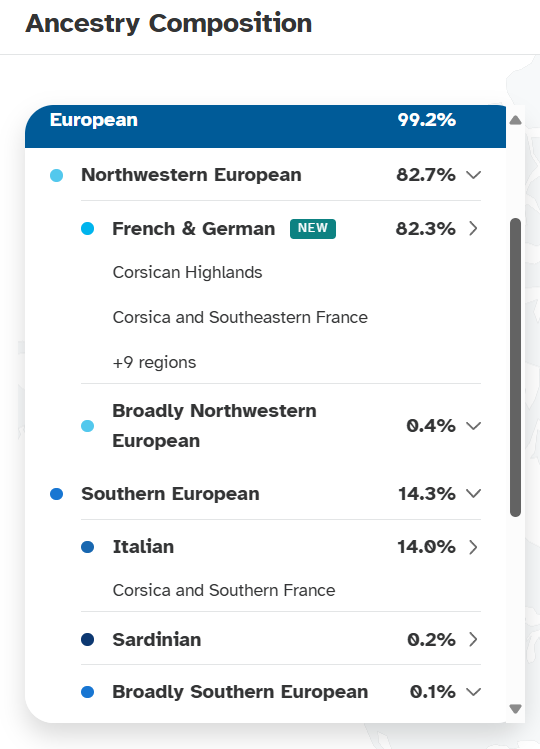Open Corsica and Southeastern France region
Screen dimensions: 540x749
click(240, 317)
